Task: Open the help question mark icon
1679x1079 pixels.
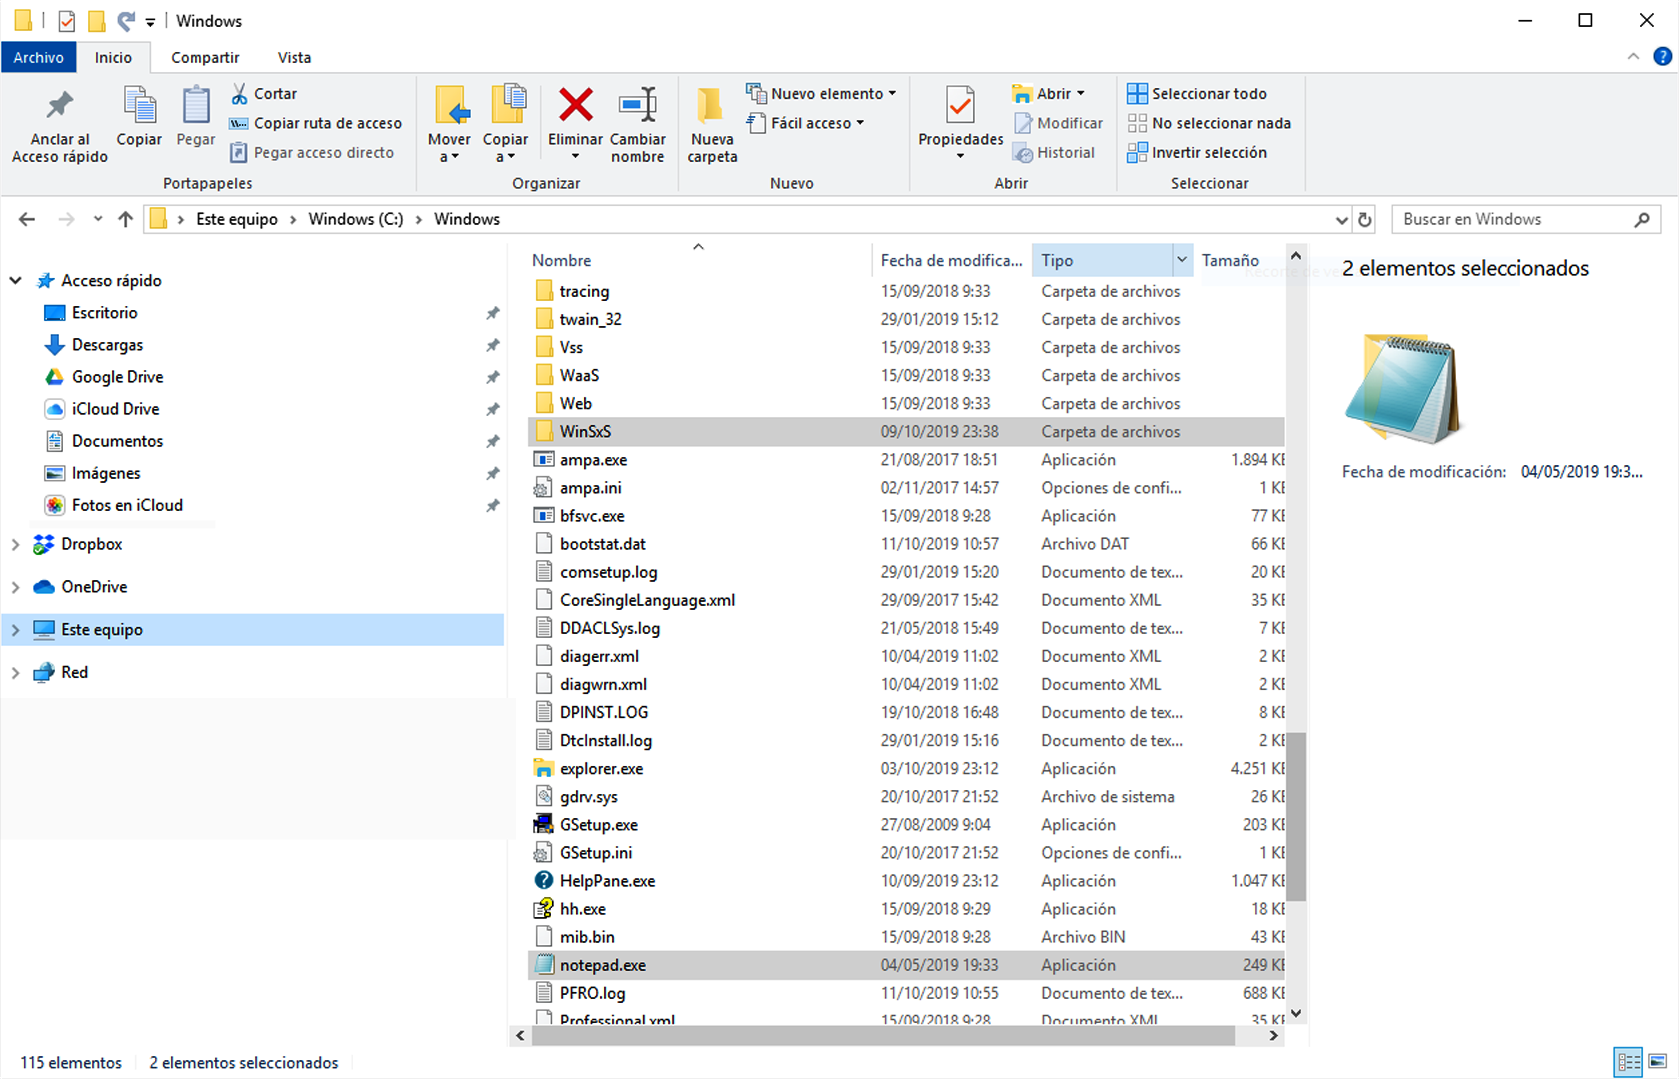Action: click(1662, 57)
